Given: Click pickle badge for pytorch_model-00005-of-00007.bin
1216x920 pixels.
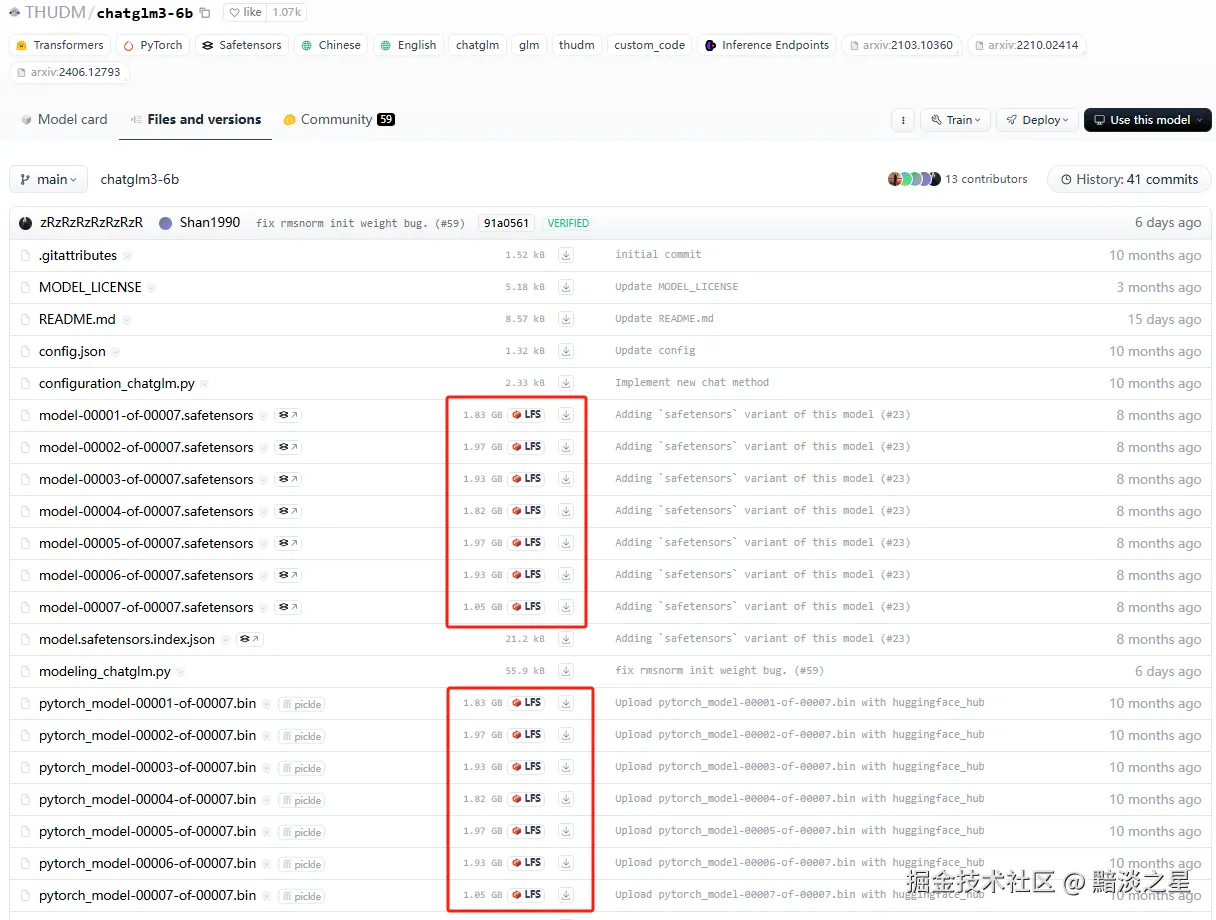Looking at the screenshot, I should click(x=302, y=832).
